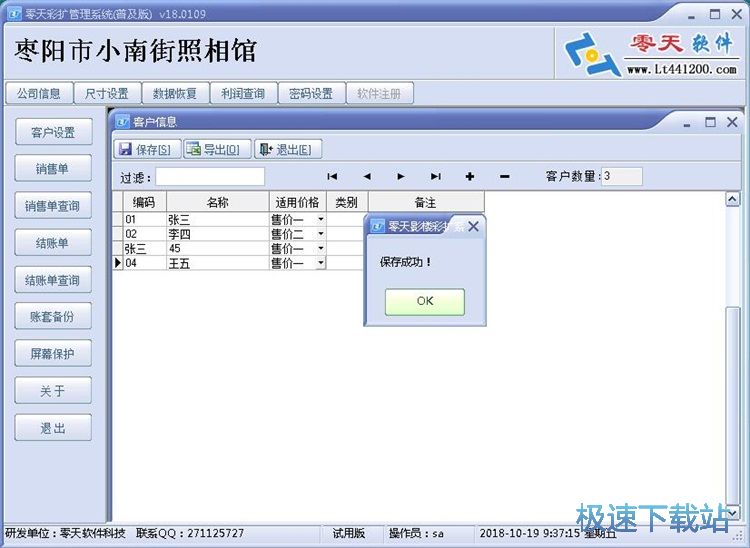Click the 客户数量 count field
Viewport: 750px width, 548px height.
coord(621,176)
